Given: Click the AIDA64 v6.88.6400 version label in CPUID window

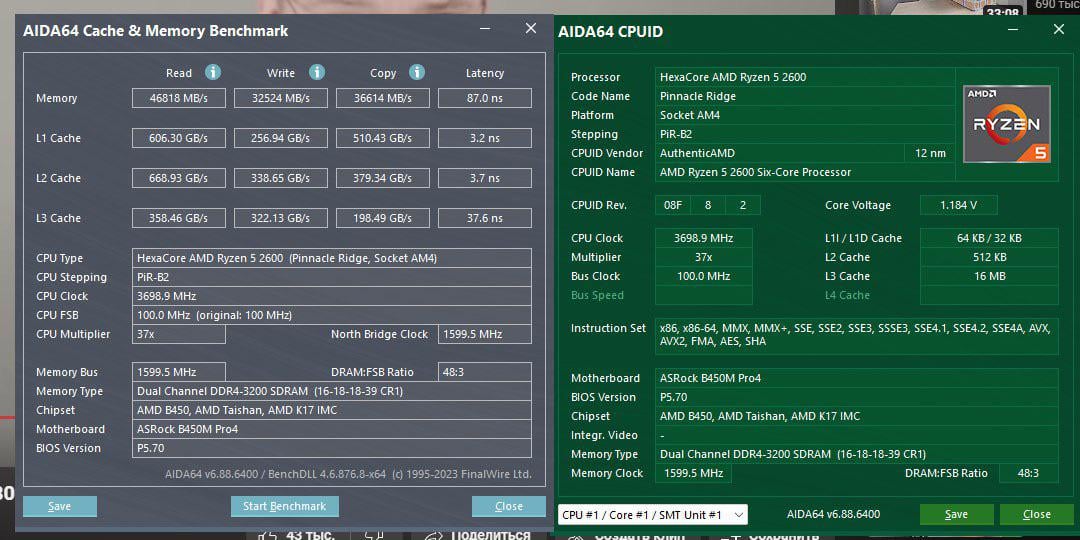Looking at the screenshot, I should click(833, 515).
